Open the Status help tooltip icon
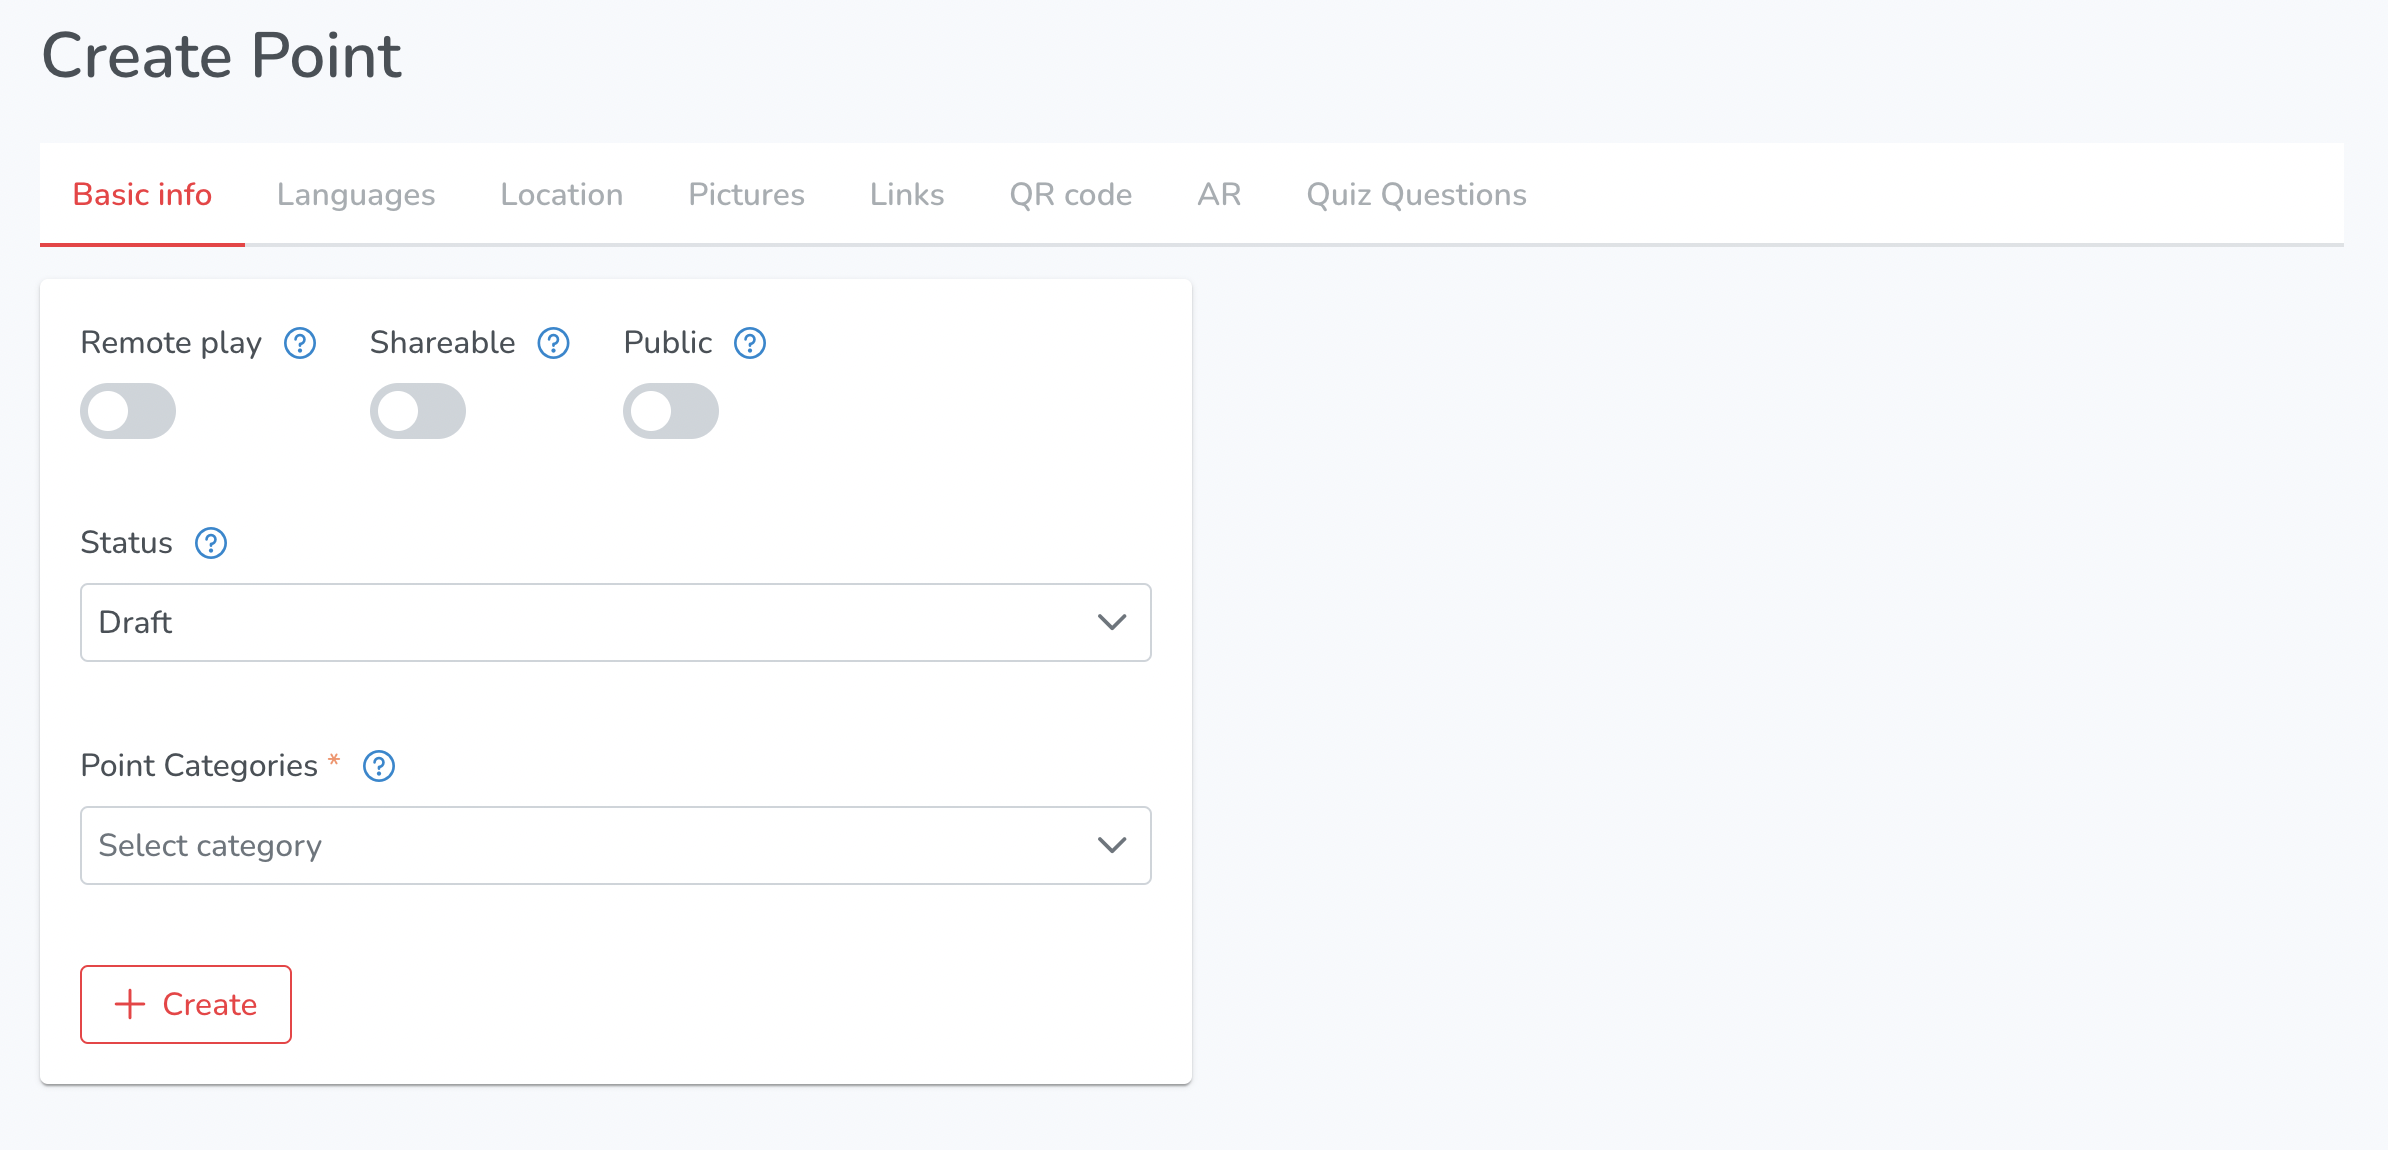 tap(211, 543)
